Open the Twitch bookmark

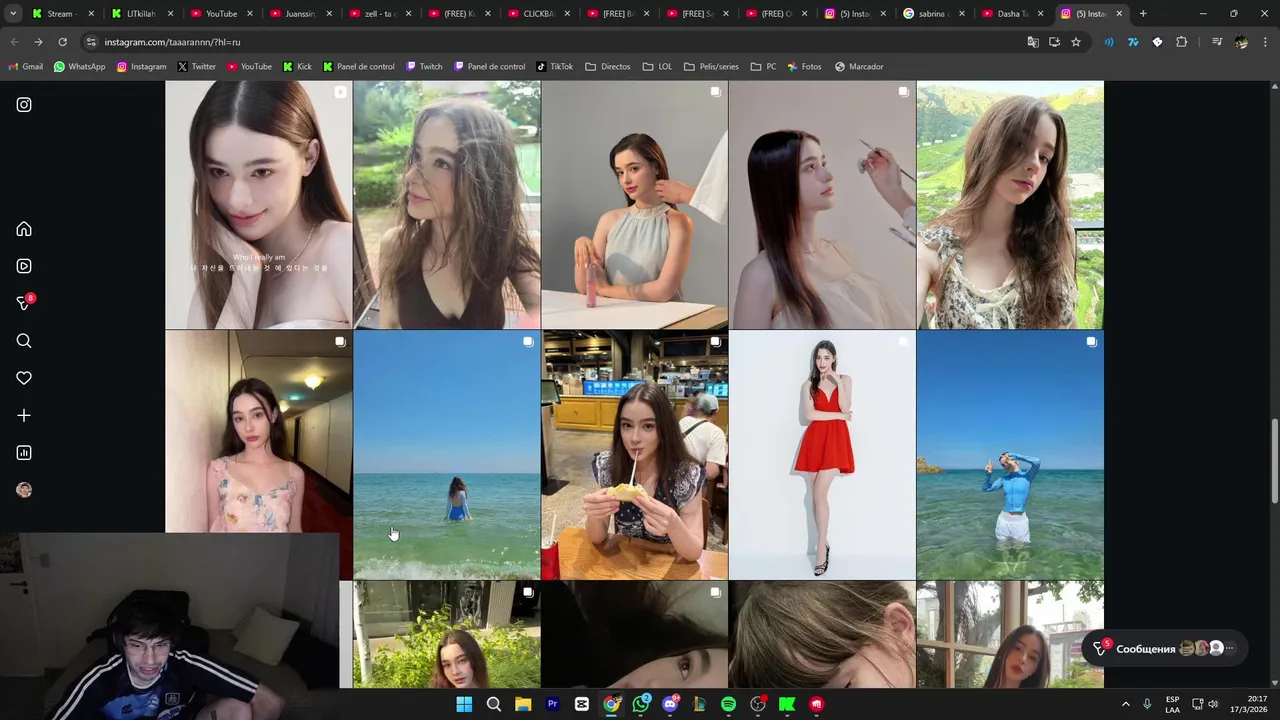click(x=424, y=67)
